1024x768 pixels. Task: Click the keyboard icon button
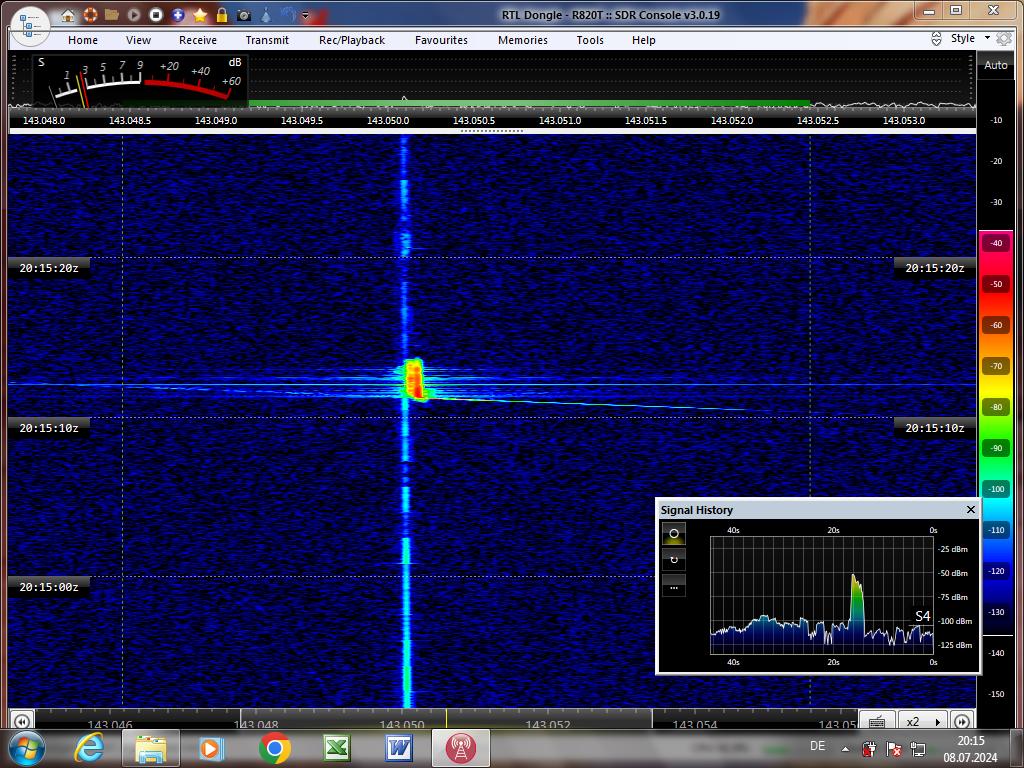pyautogui.click(x=877, y=721)
